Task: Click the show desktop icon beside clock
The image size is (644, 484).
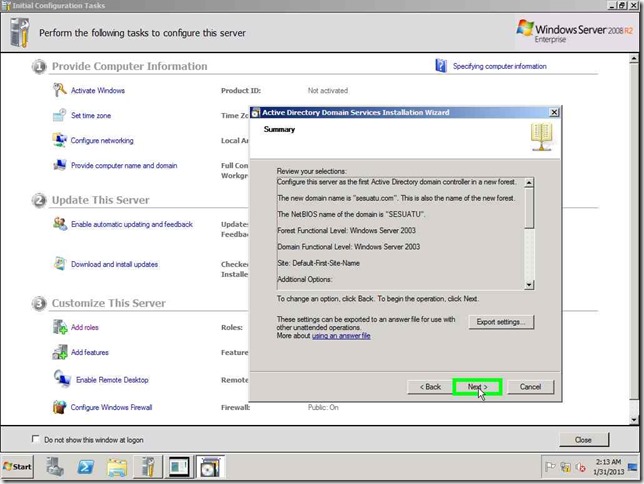Action: [633, 467]
